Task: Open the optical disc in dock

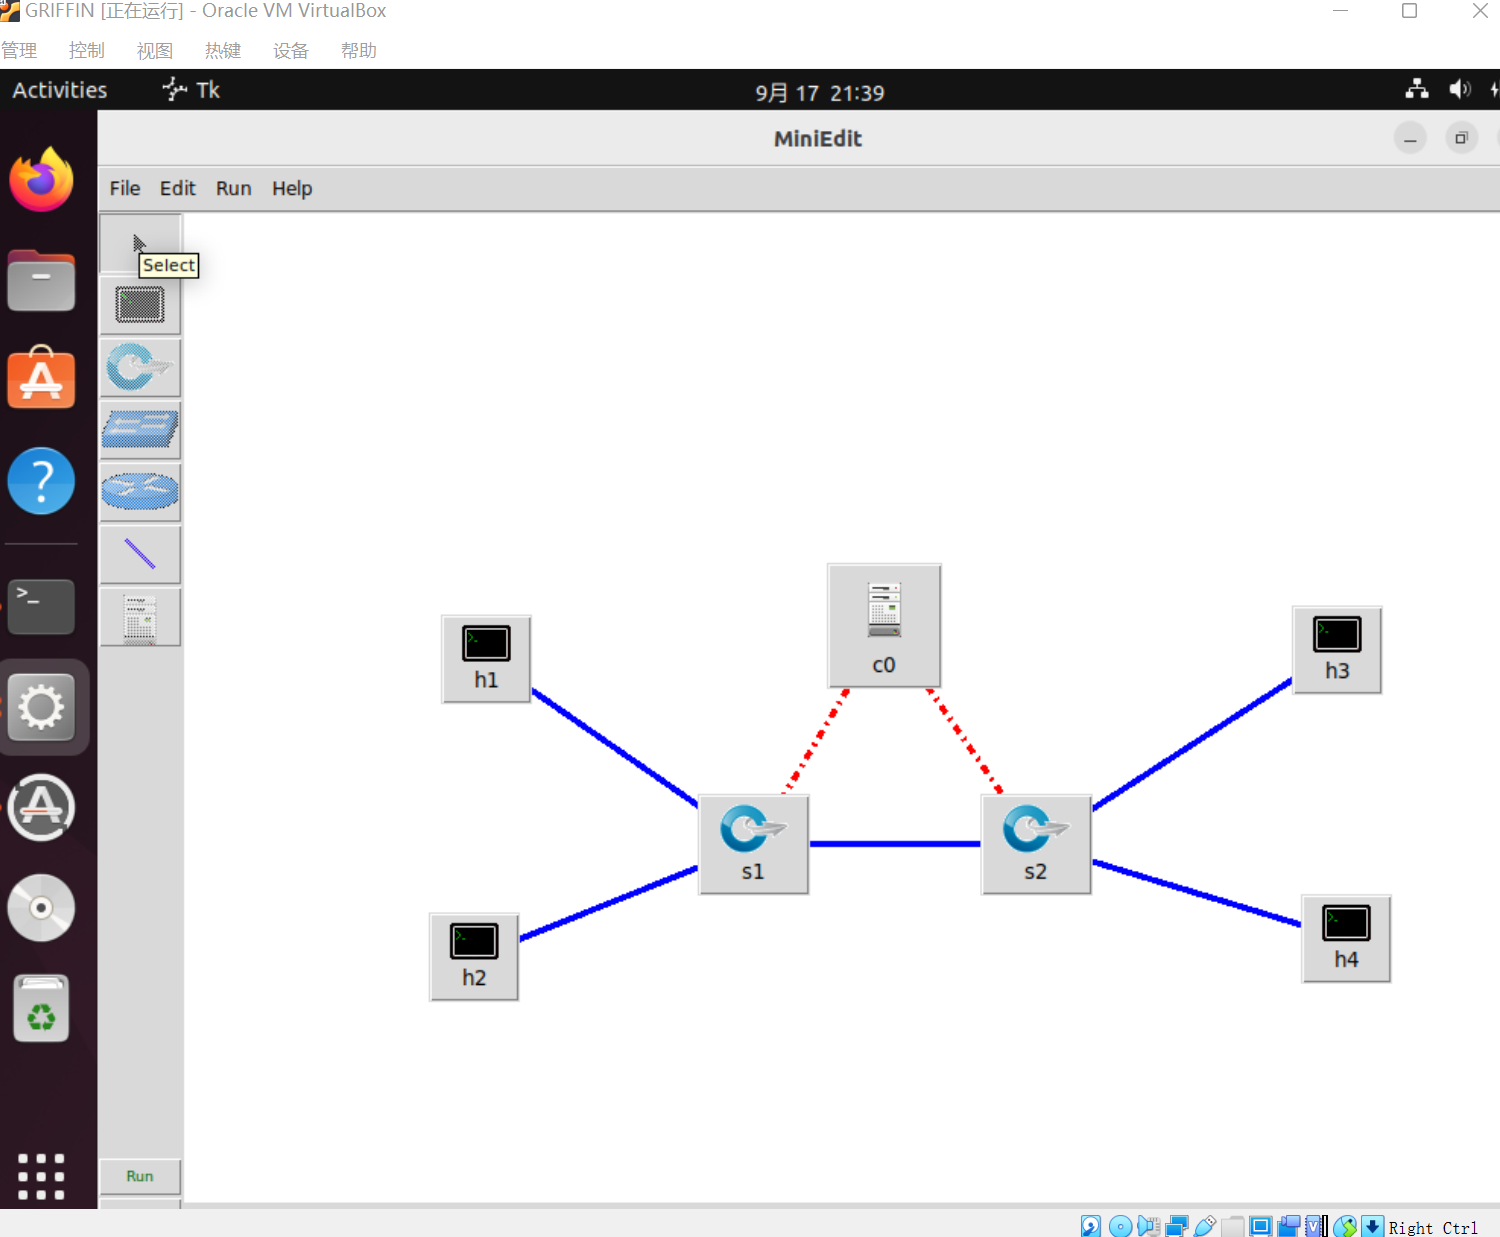Action: pos(41,908)
